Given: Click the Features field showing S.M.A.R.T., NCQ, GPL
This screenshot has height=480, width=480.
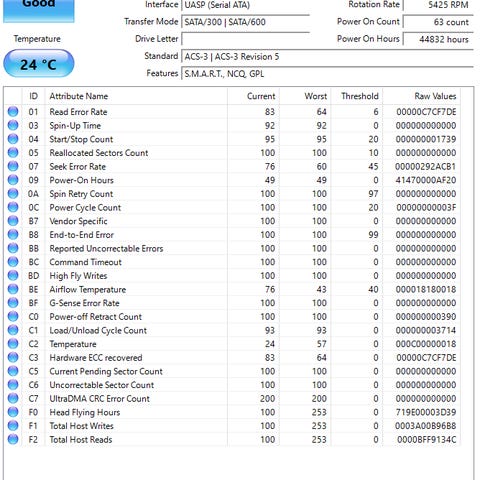Looking at the screenshot, I should (327, 73).
